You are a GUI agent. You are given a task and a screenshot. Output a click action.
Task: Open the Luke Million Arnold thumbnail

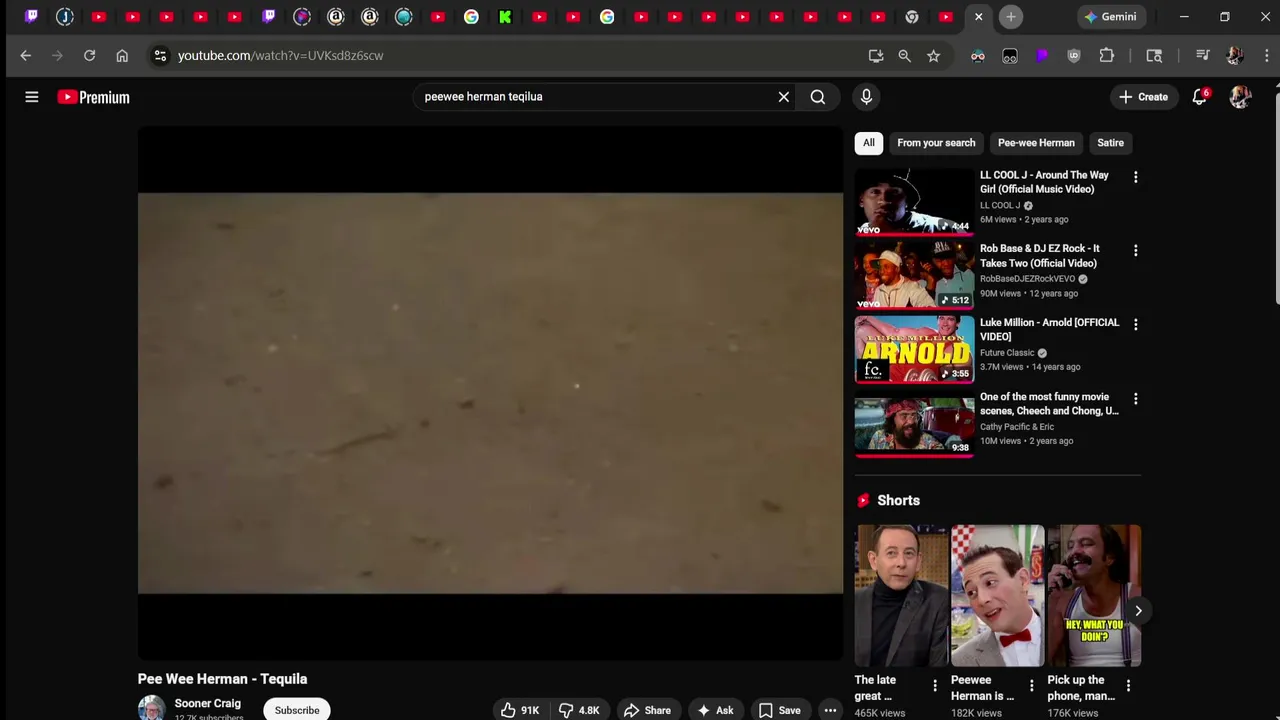(x=914, y=350)
